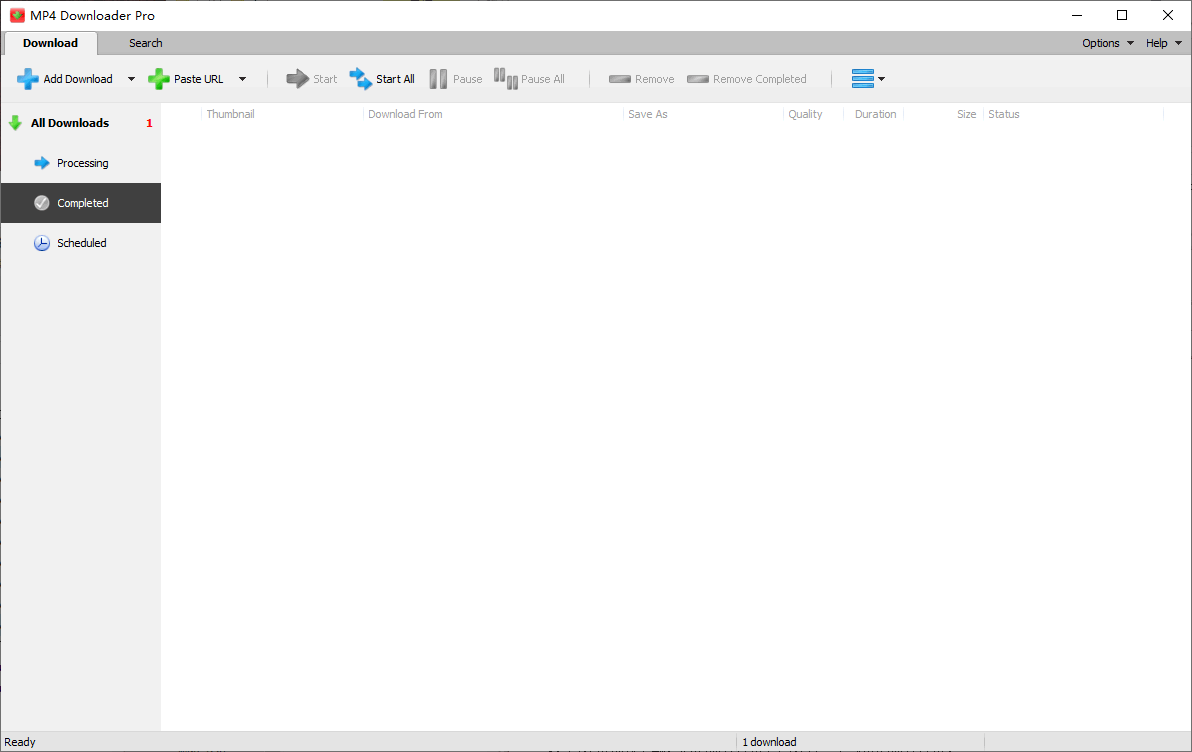Click the Pause bars icon
This screenshot has height=752, width=1192.
(438, 79)
